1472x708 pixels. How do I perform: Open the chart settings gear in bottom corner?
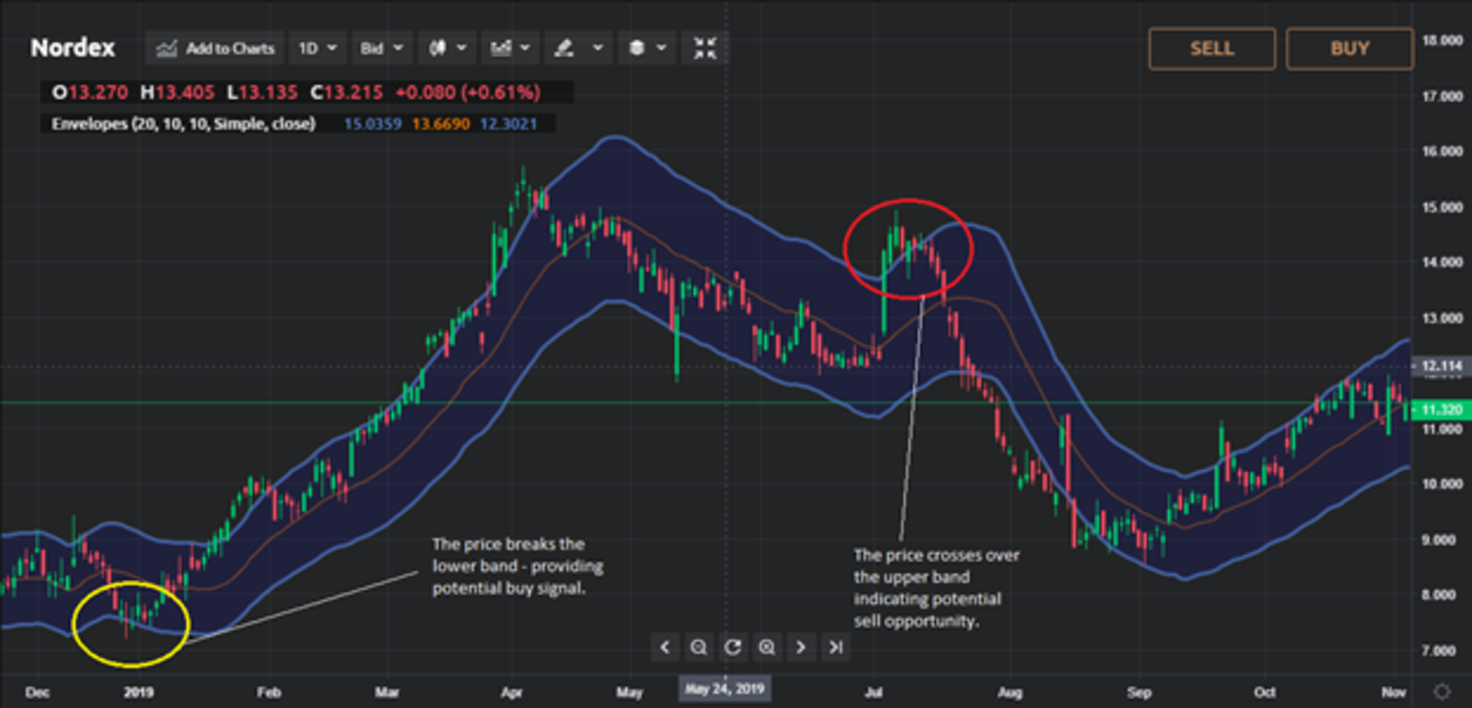(1442, 691)
